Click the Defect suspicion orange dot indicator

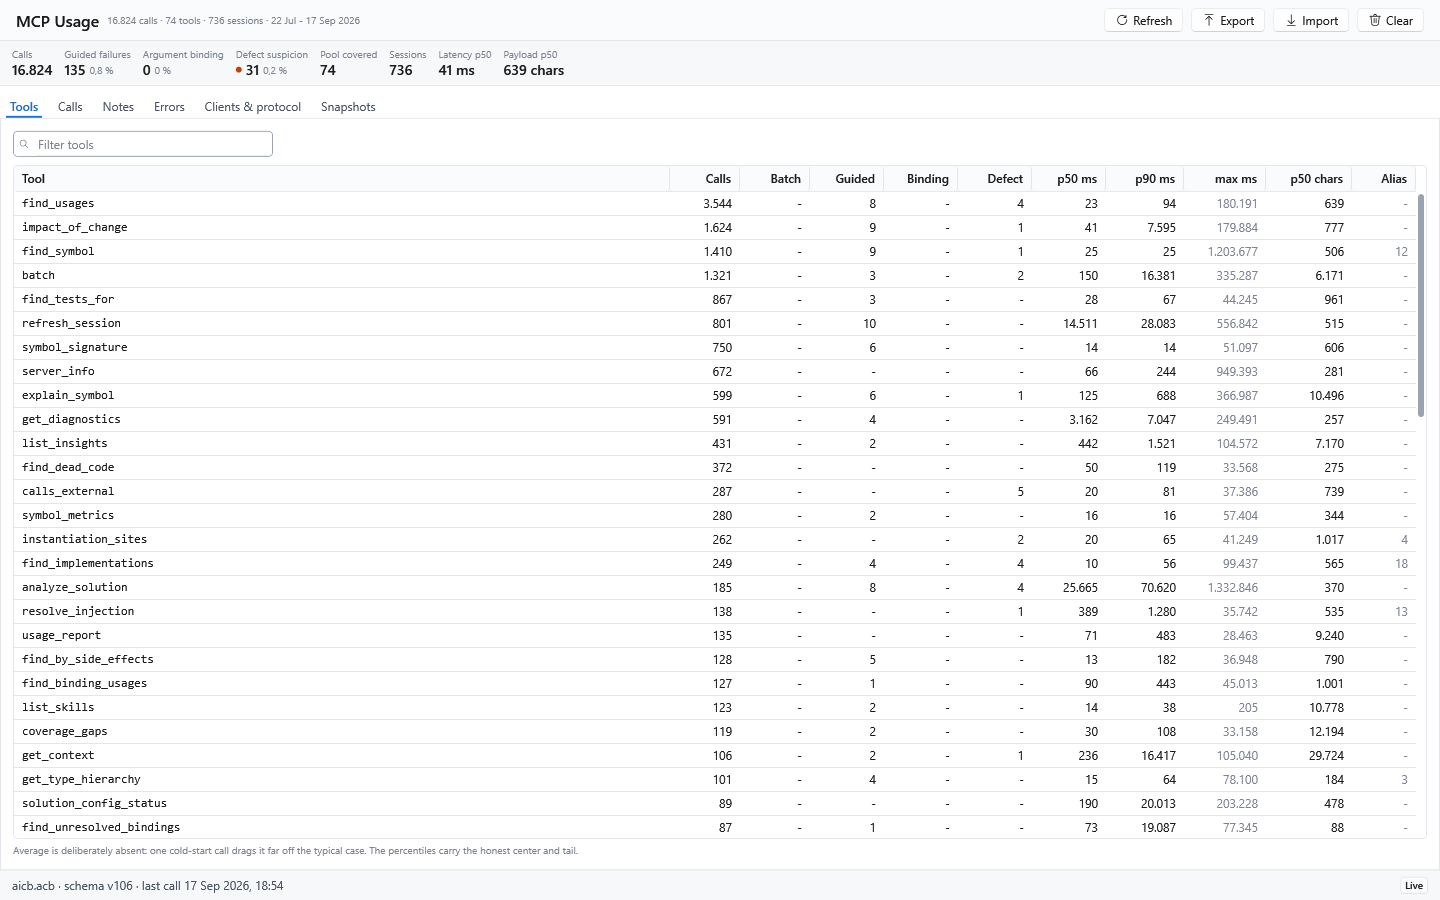click(x=239, y=70)
